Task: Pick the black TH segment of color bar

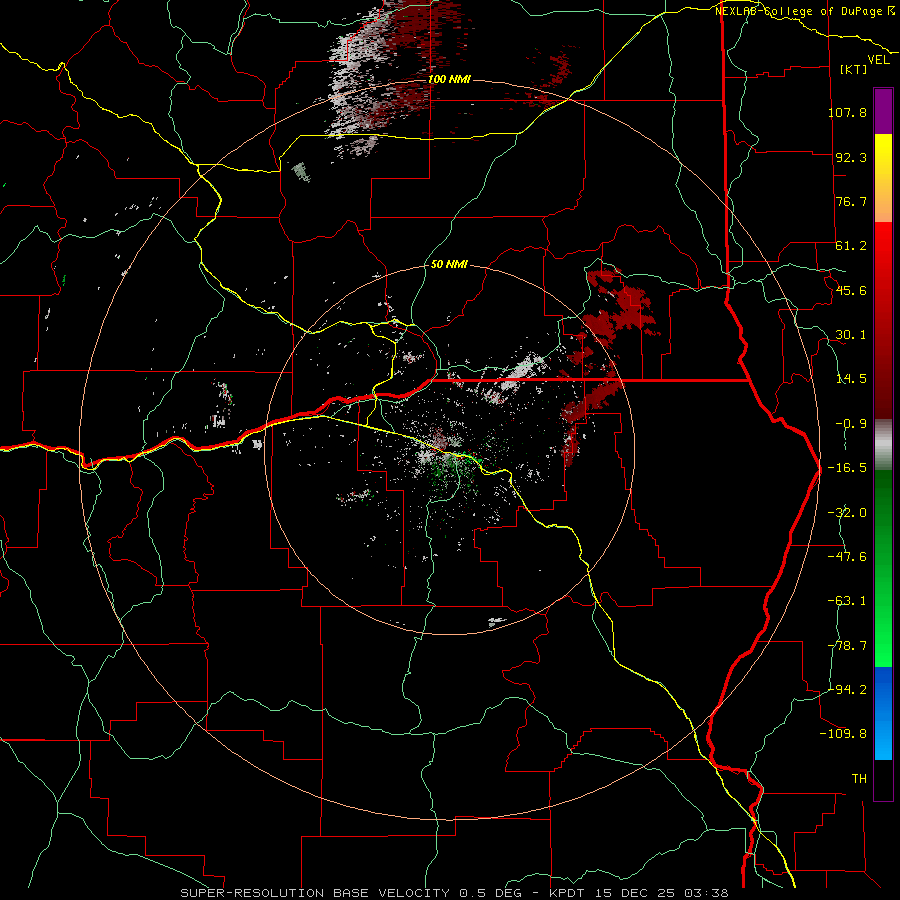Action: point(883,779)
